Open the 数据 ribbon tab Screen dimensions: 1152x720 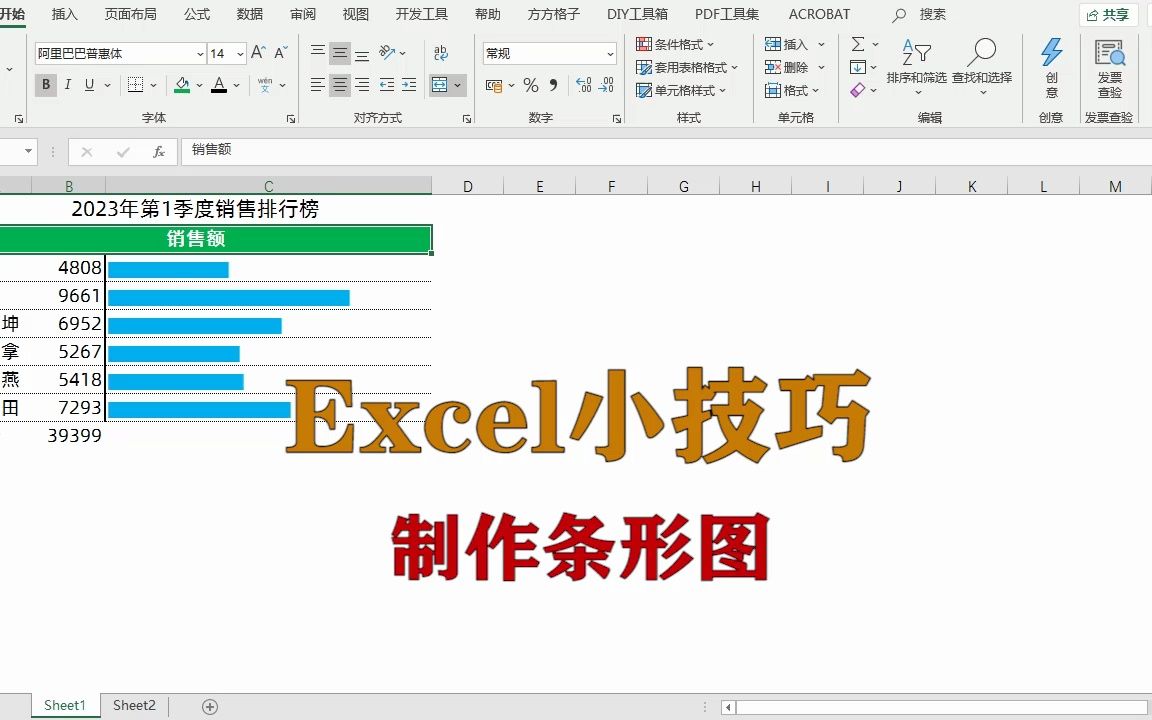pos(250,14)
